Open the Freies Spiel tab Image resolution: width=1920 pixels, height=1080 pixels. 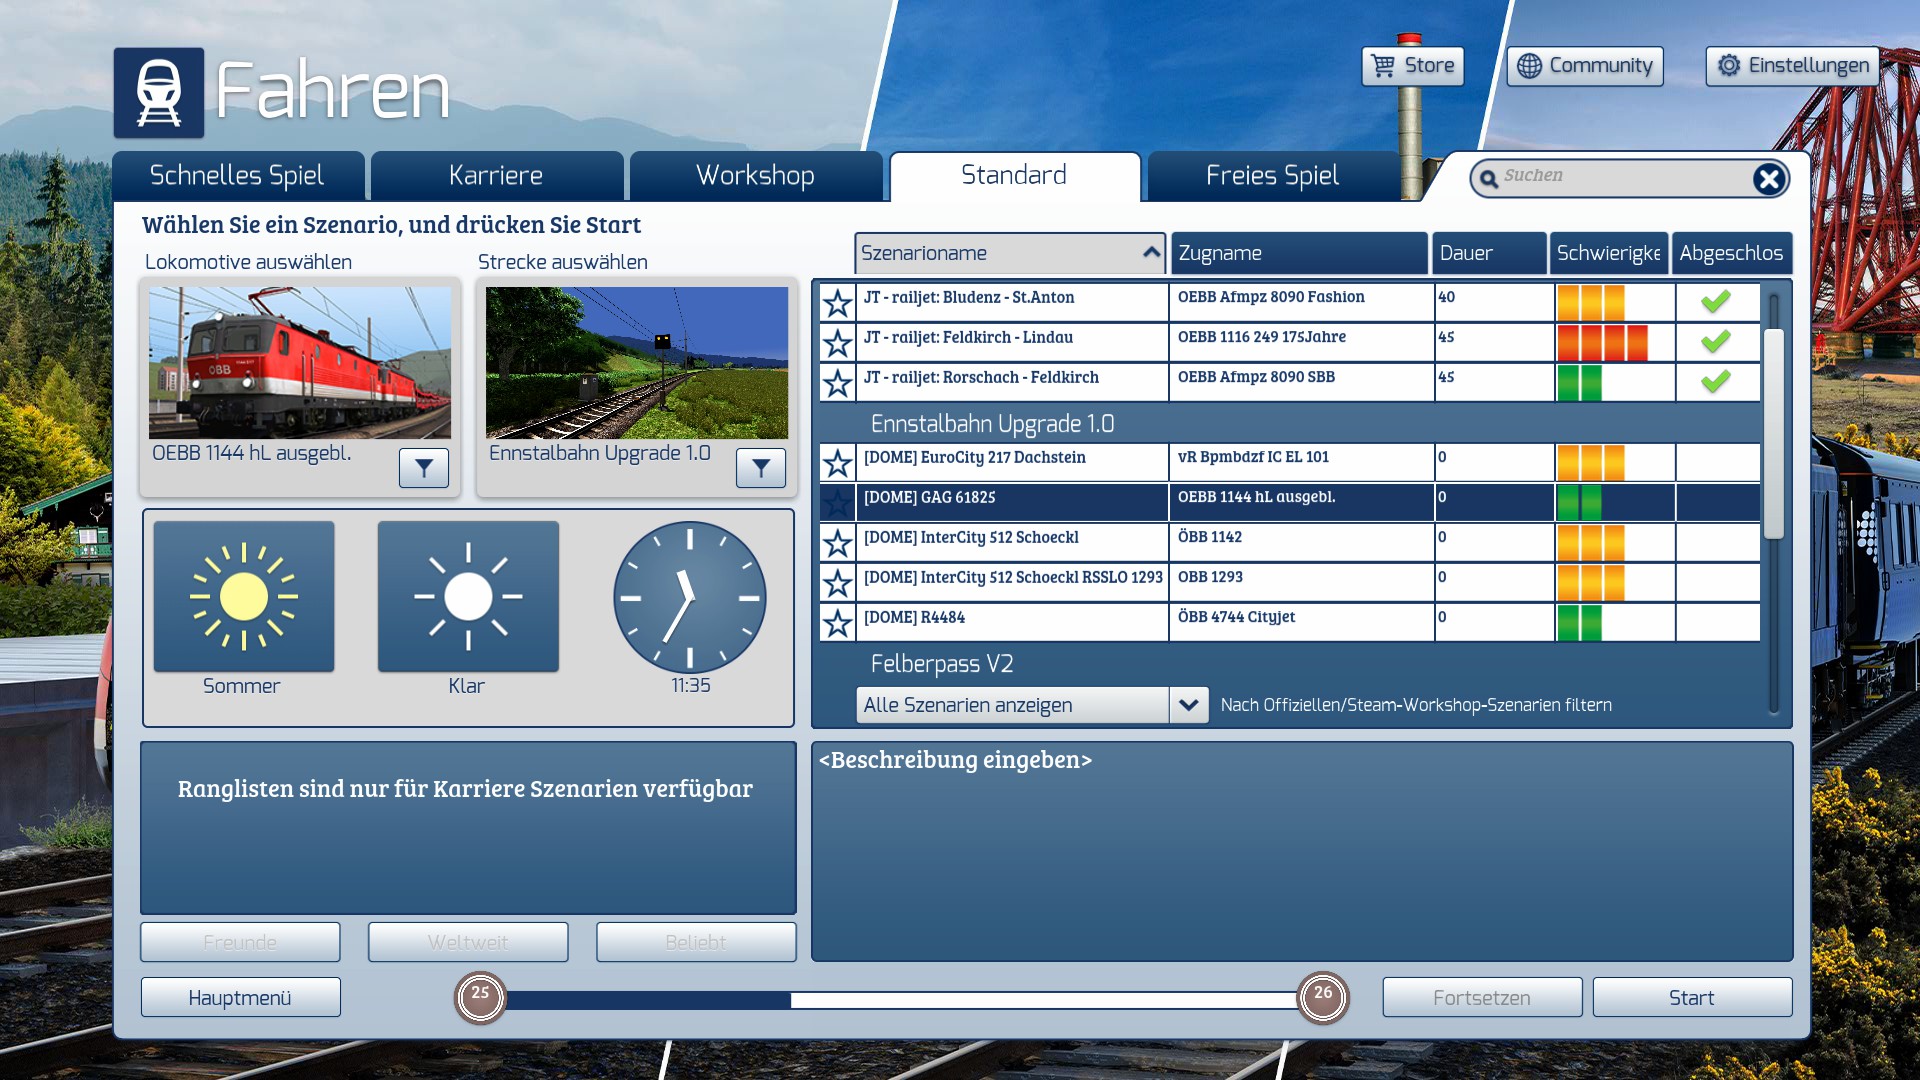1272,176
